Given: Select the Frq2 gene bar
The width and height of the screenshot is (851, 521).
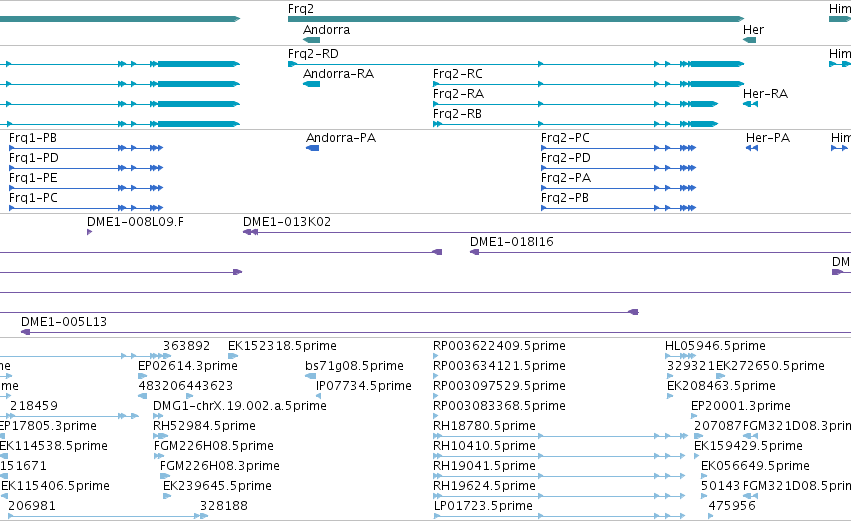Looking at the screenshot, I should [x=516, y=19].
